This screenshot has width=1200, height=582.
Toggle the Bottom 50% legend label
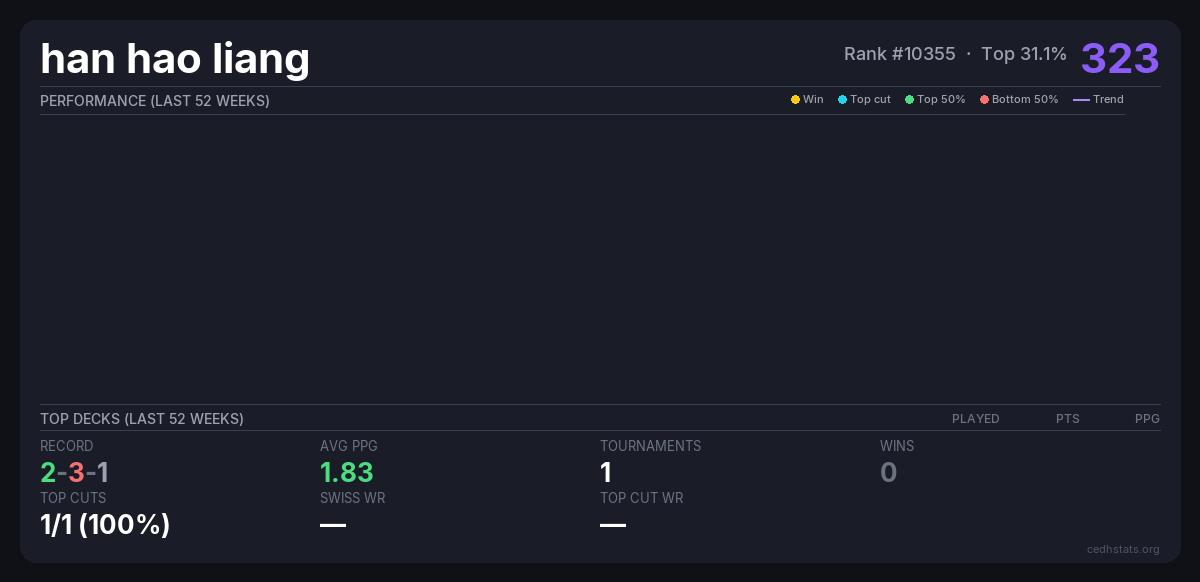pos(1024,100)
